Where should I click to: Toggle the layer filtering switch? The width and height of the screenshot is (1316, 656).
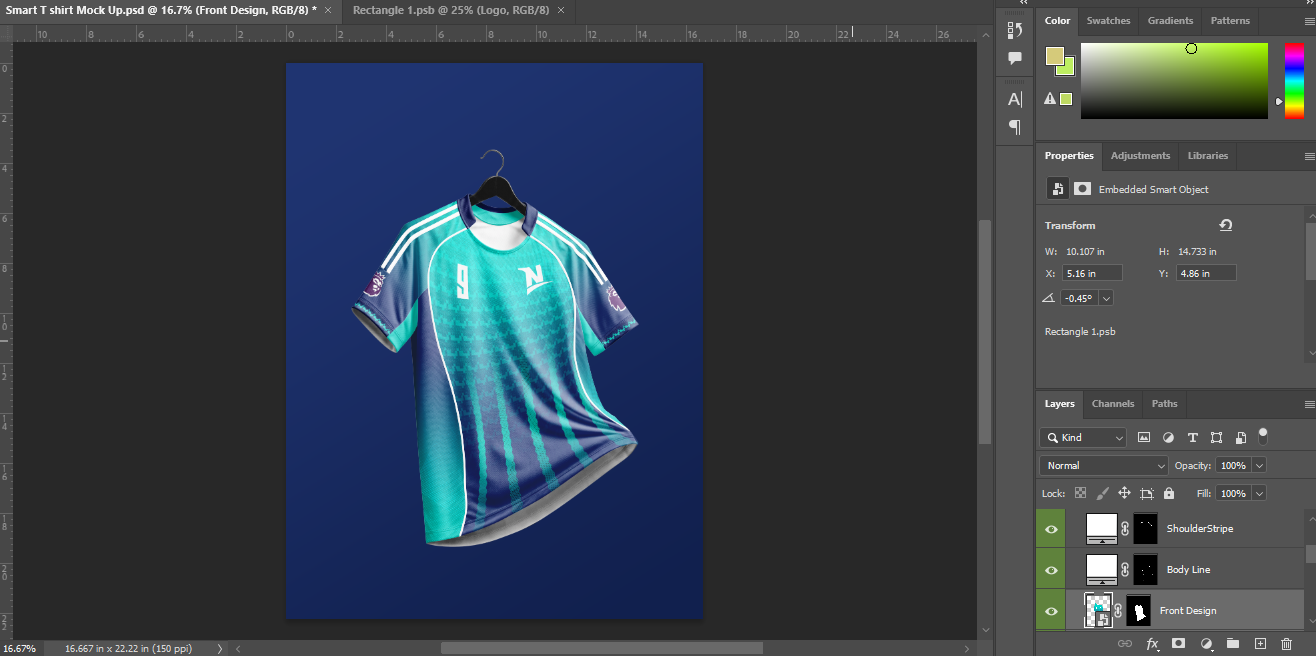(x=1263, y=435)
